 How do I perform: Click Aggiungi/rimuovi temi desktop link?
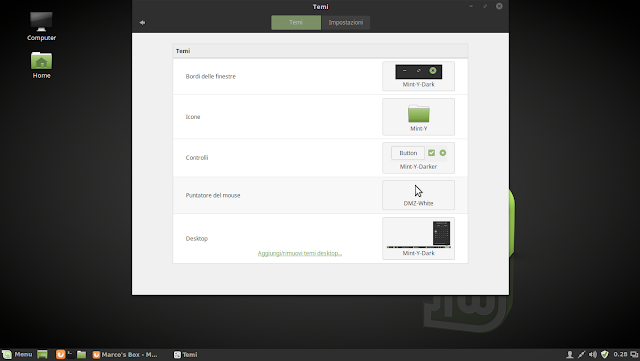300,253
